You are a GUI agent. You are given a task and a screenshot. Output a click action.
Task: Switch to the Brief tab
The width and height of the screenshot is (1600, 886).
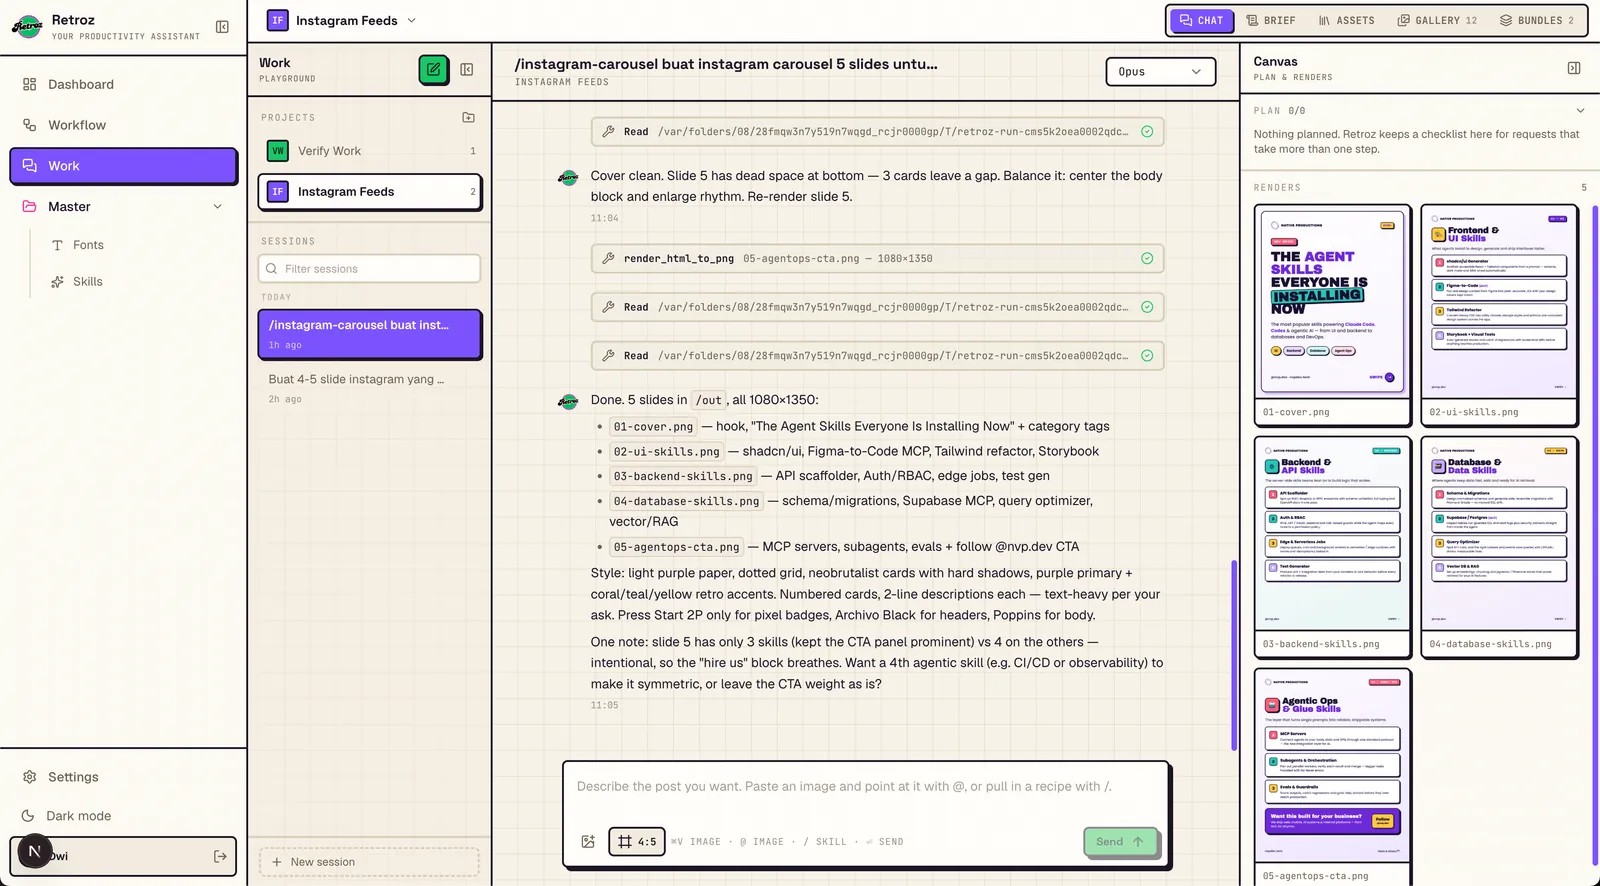pos(1271,20)
